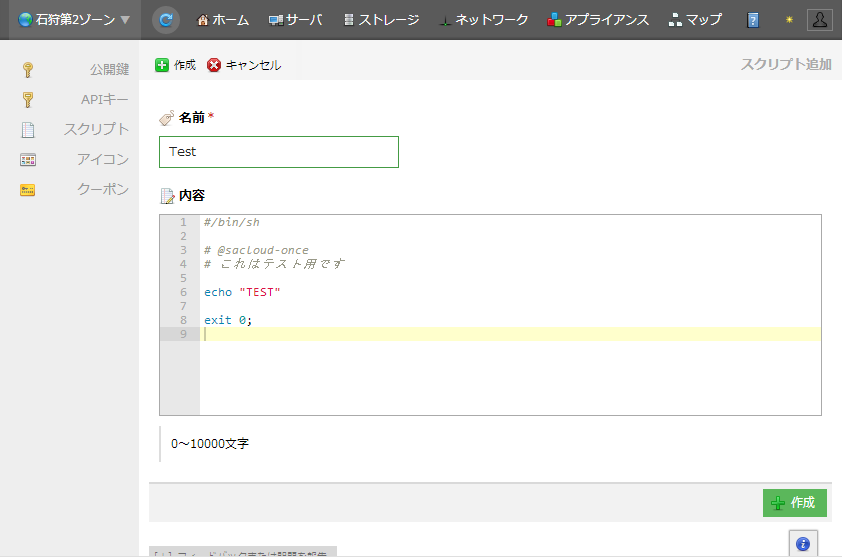842x557 pixels.
Task: Click the blue info icon at bottom right
Action: click(802, 544)
